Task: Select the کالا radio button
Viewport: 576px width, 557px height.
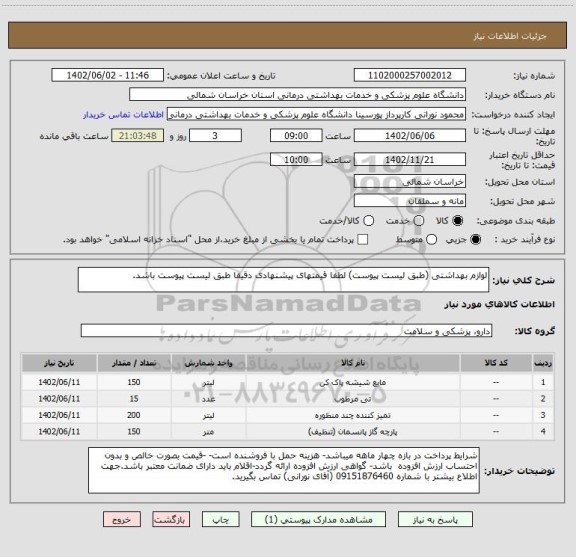Action: click(458, 221)
